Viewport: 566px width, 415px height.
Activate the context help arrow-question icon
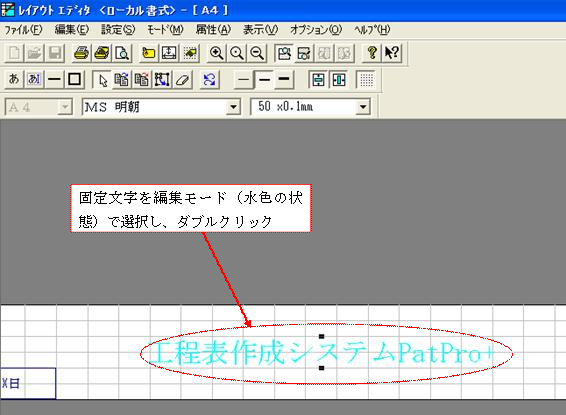392,53
